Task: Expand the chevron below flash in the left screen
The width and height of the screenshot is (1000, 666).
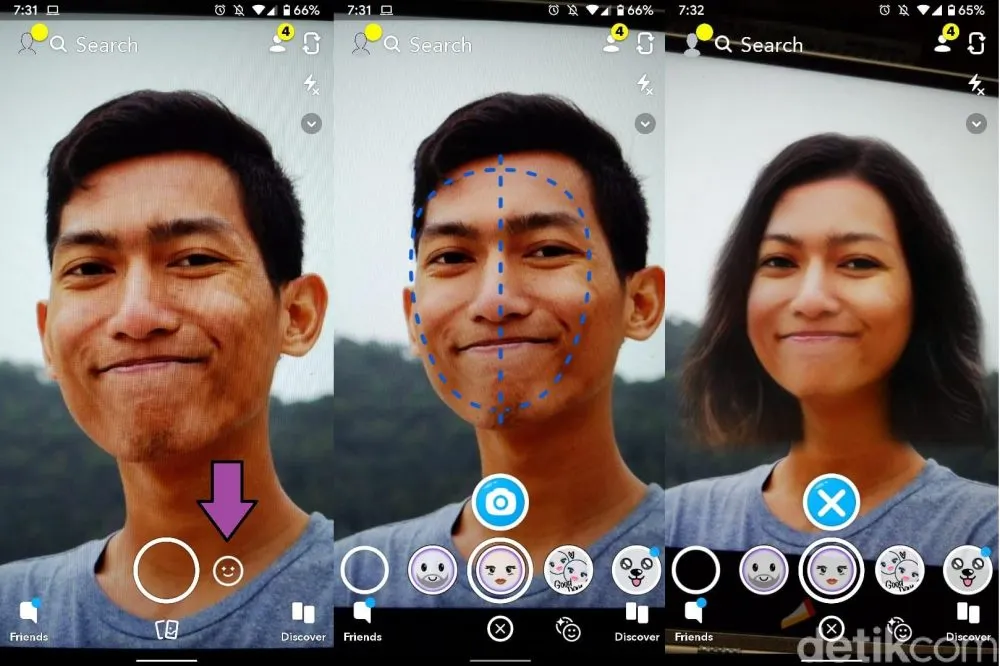Action: 312,123
